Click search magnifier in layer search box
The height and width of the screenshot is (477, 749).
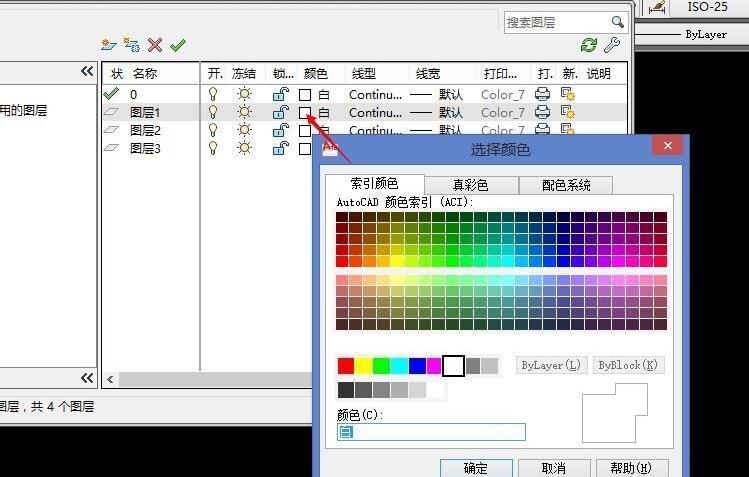click(618, 22)
